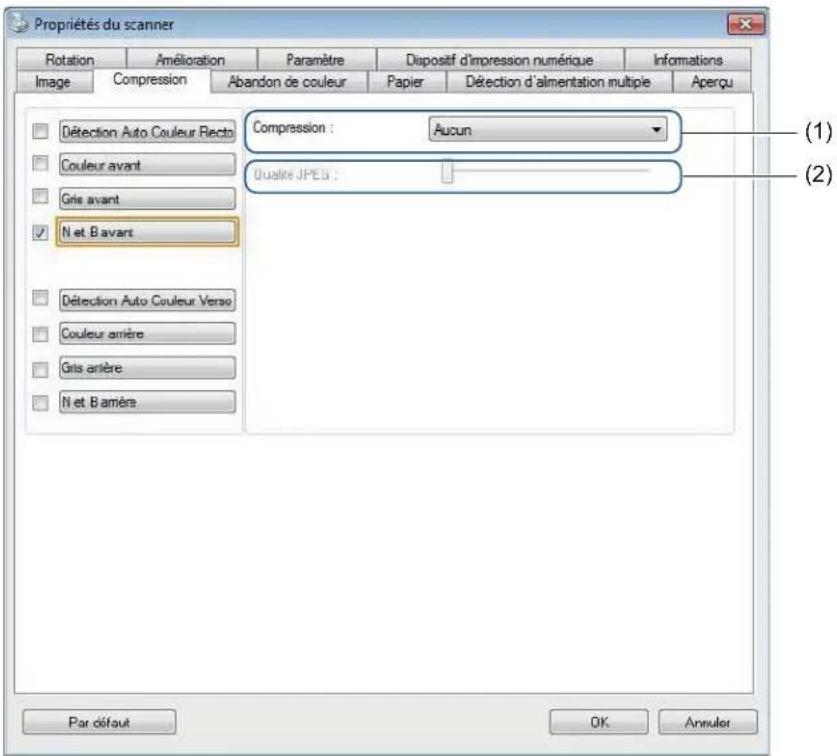The height and width of the screenshot is (756, 837).
Task: Select the Compression tab
Action: (151, 80)
